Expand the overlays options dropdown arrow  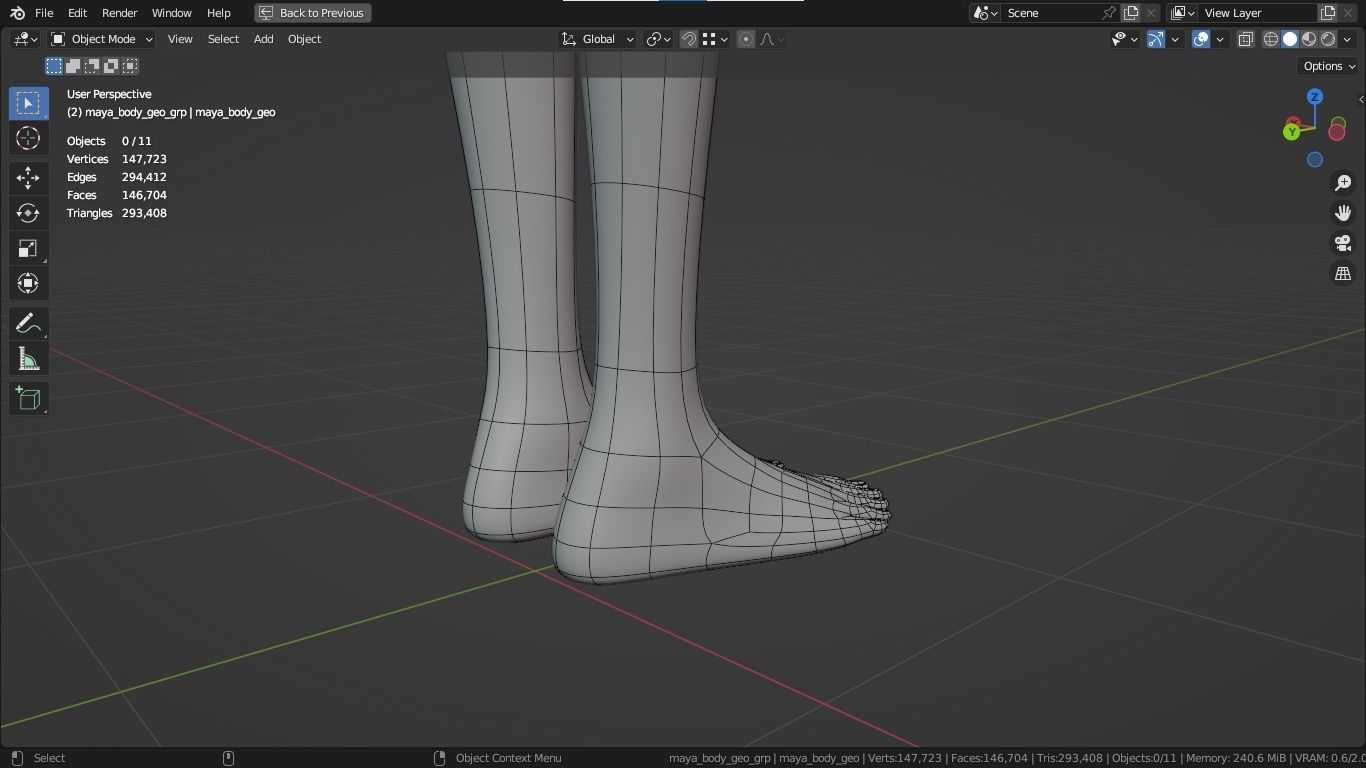point(1220,39)
